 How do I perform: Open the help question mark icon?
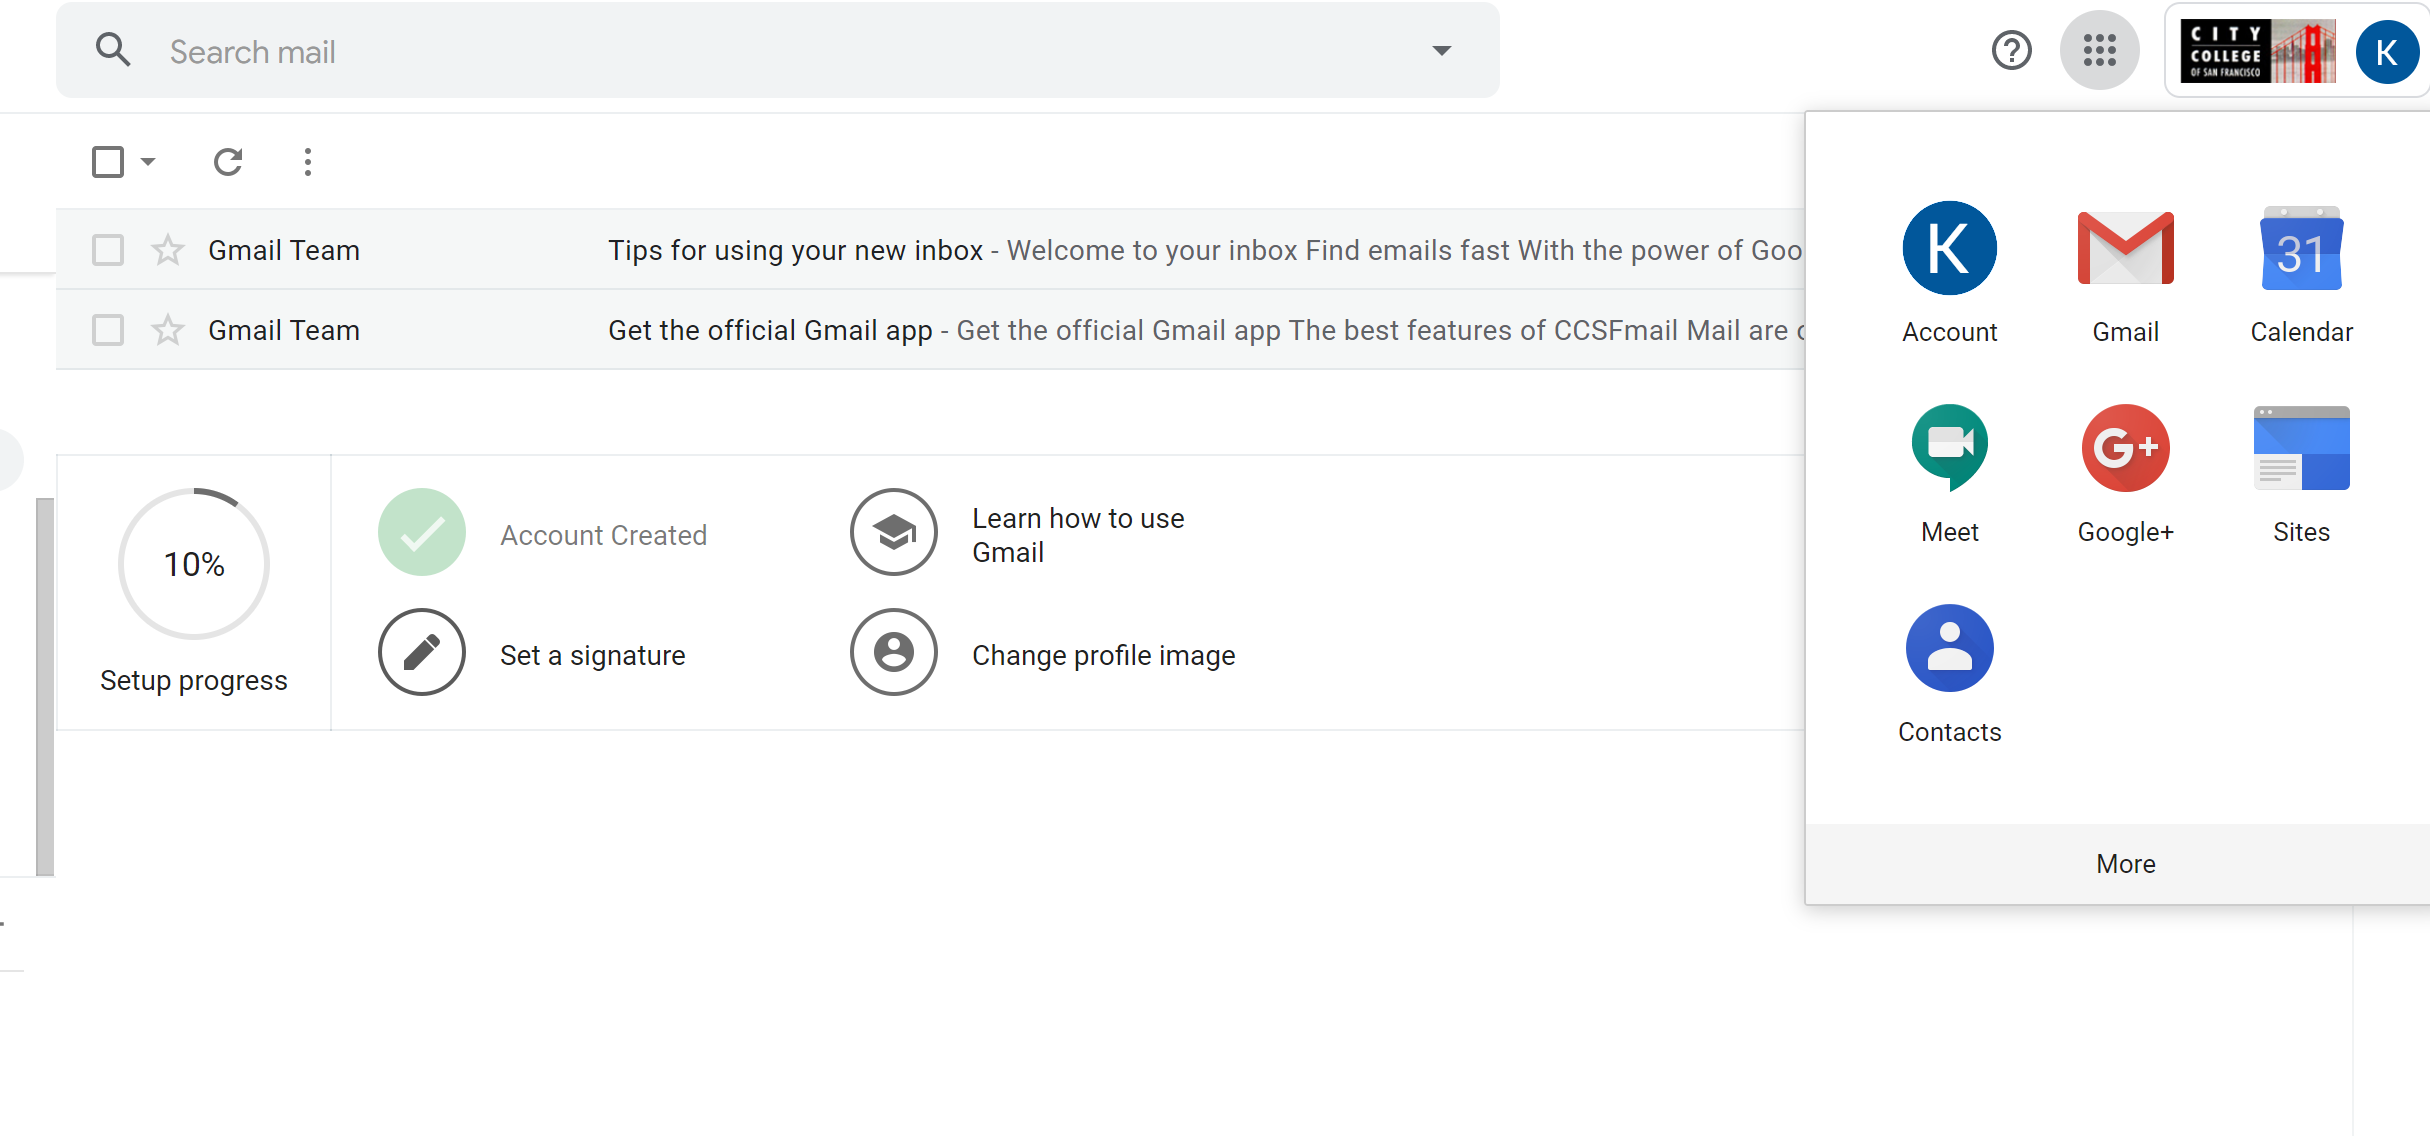pos(2011,50)
